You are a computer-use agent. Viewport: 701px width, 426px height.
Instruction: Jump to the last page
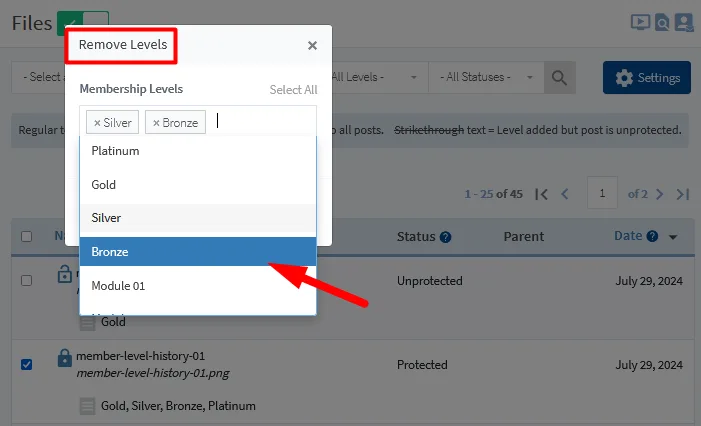pos(683,194)
